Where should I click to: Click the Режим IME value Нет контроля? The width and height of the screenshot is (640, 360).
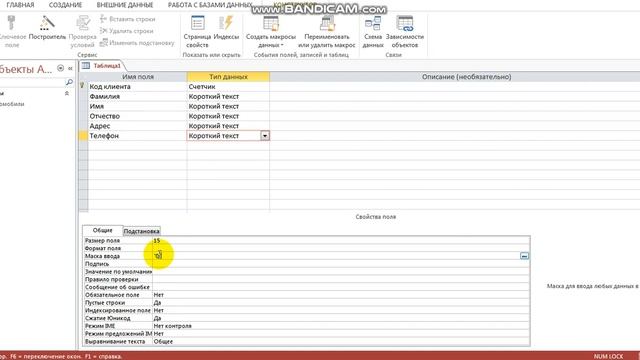[341, 326]
